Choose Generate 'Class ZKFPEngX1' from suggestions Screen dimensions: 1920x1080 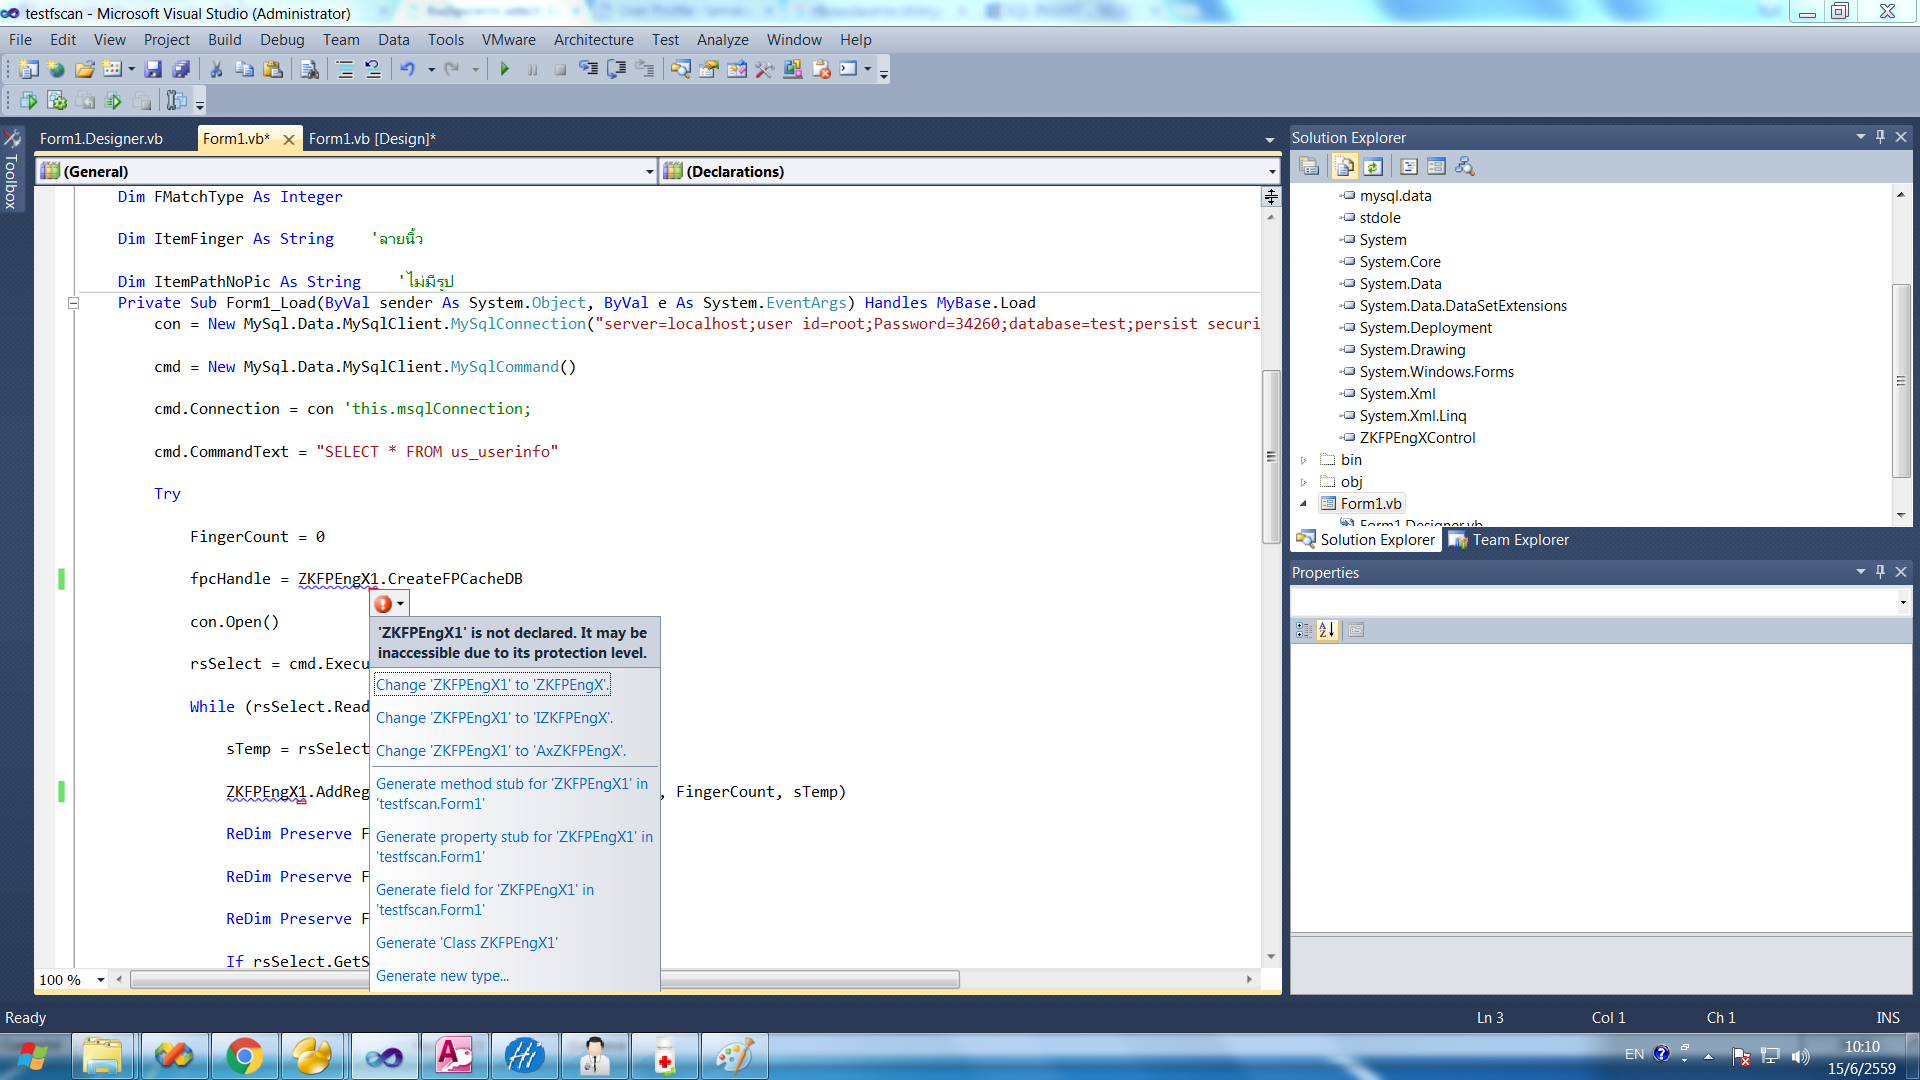tap(466, 942)
